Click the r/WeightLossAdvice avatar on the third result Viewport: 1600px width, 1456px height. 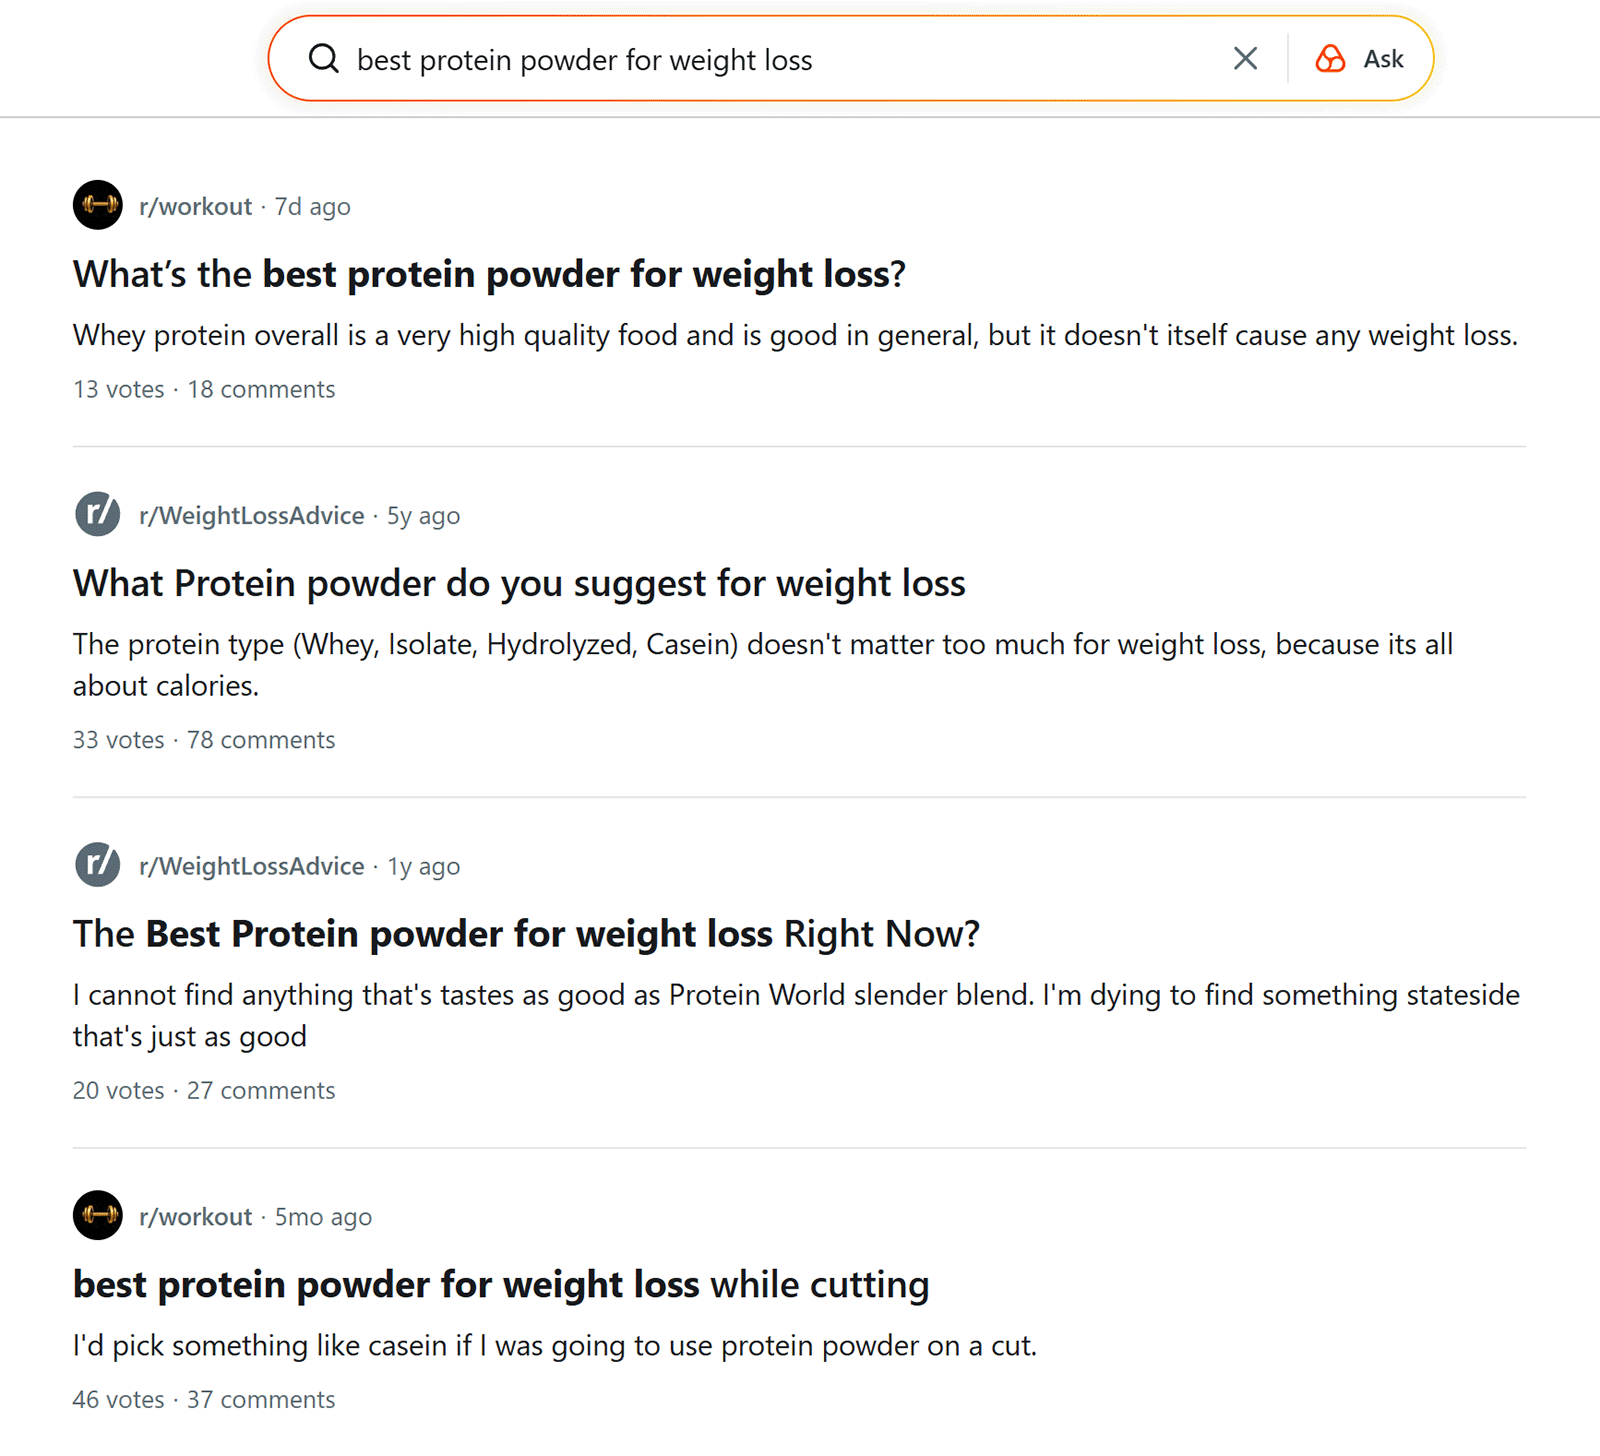click(97, 864)
